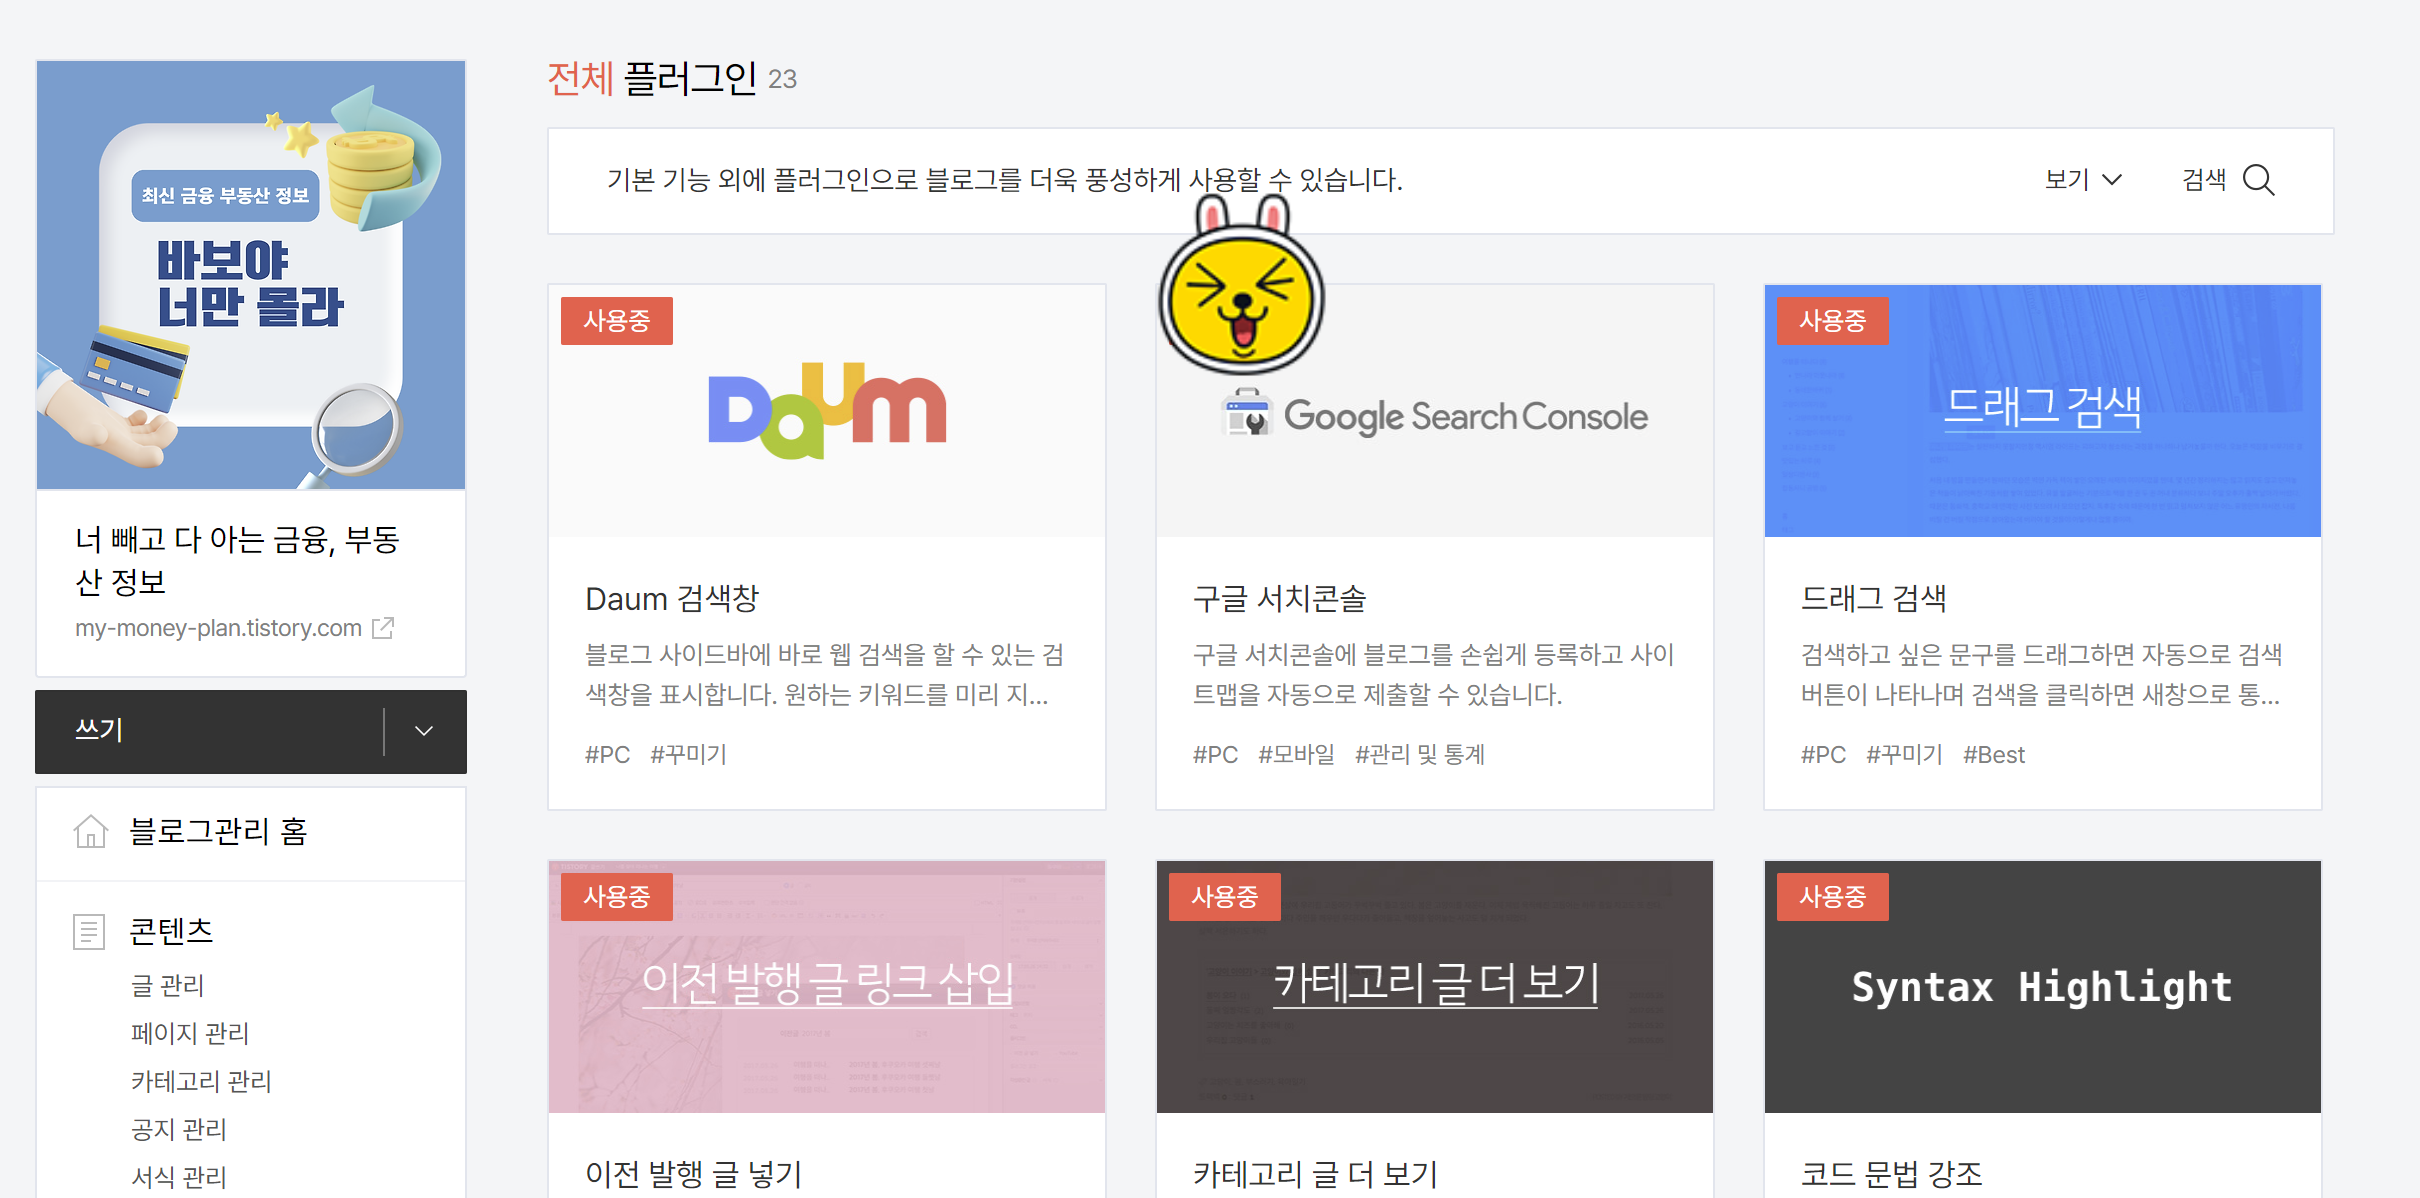The image size is (2420, 1198).
Task: Select 페이지 관리 menu item
Action: 190,1033
